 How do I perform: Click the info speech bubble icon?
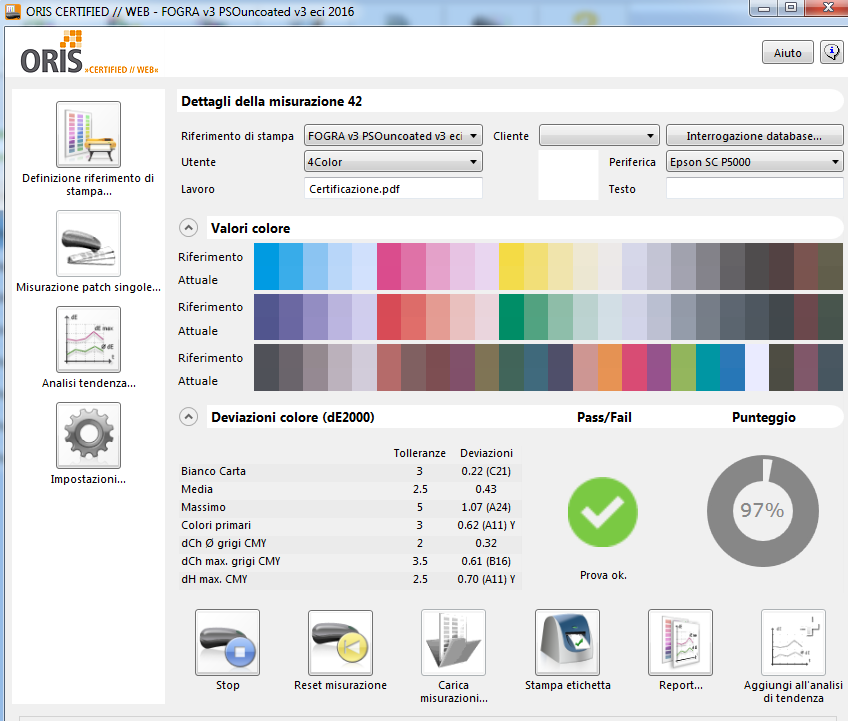(832, 52)
